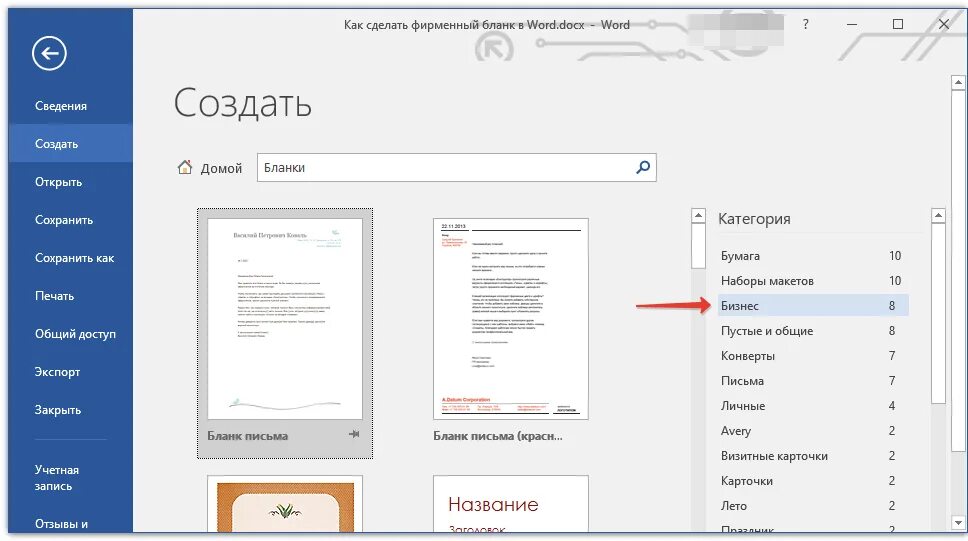This screenshot has width=968, height=541.
Task: Select the red Бланк письма (красн... template
Action: (x=511, y=319)
